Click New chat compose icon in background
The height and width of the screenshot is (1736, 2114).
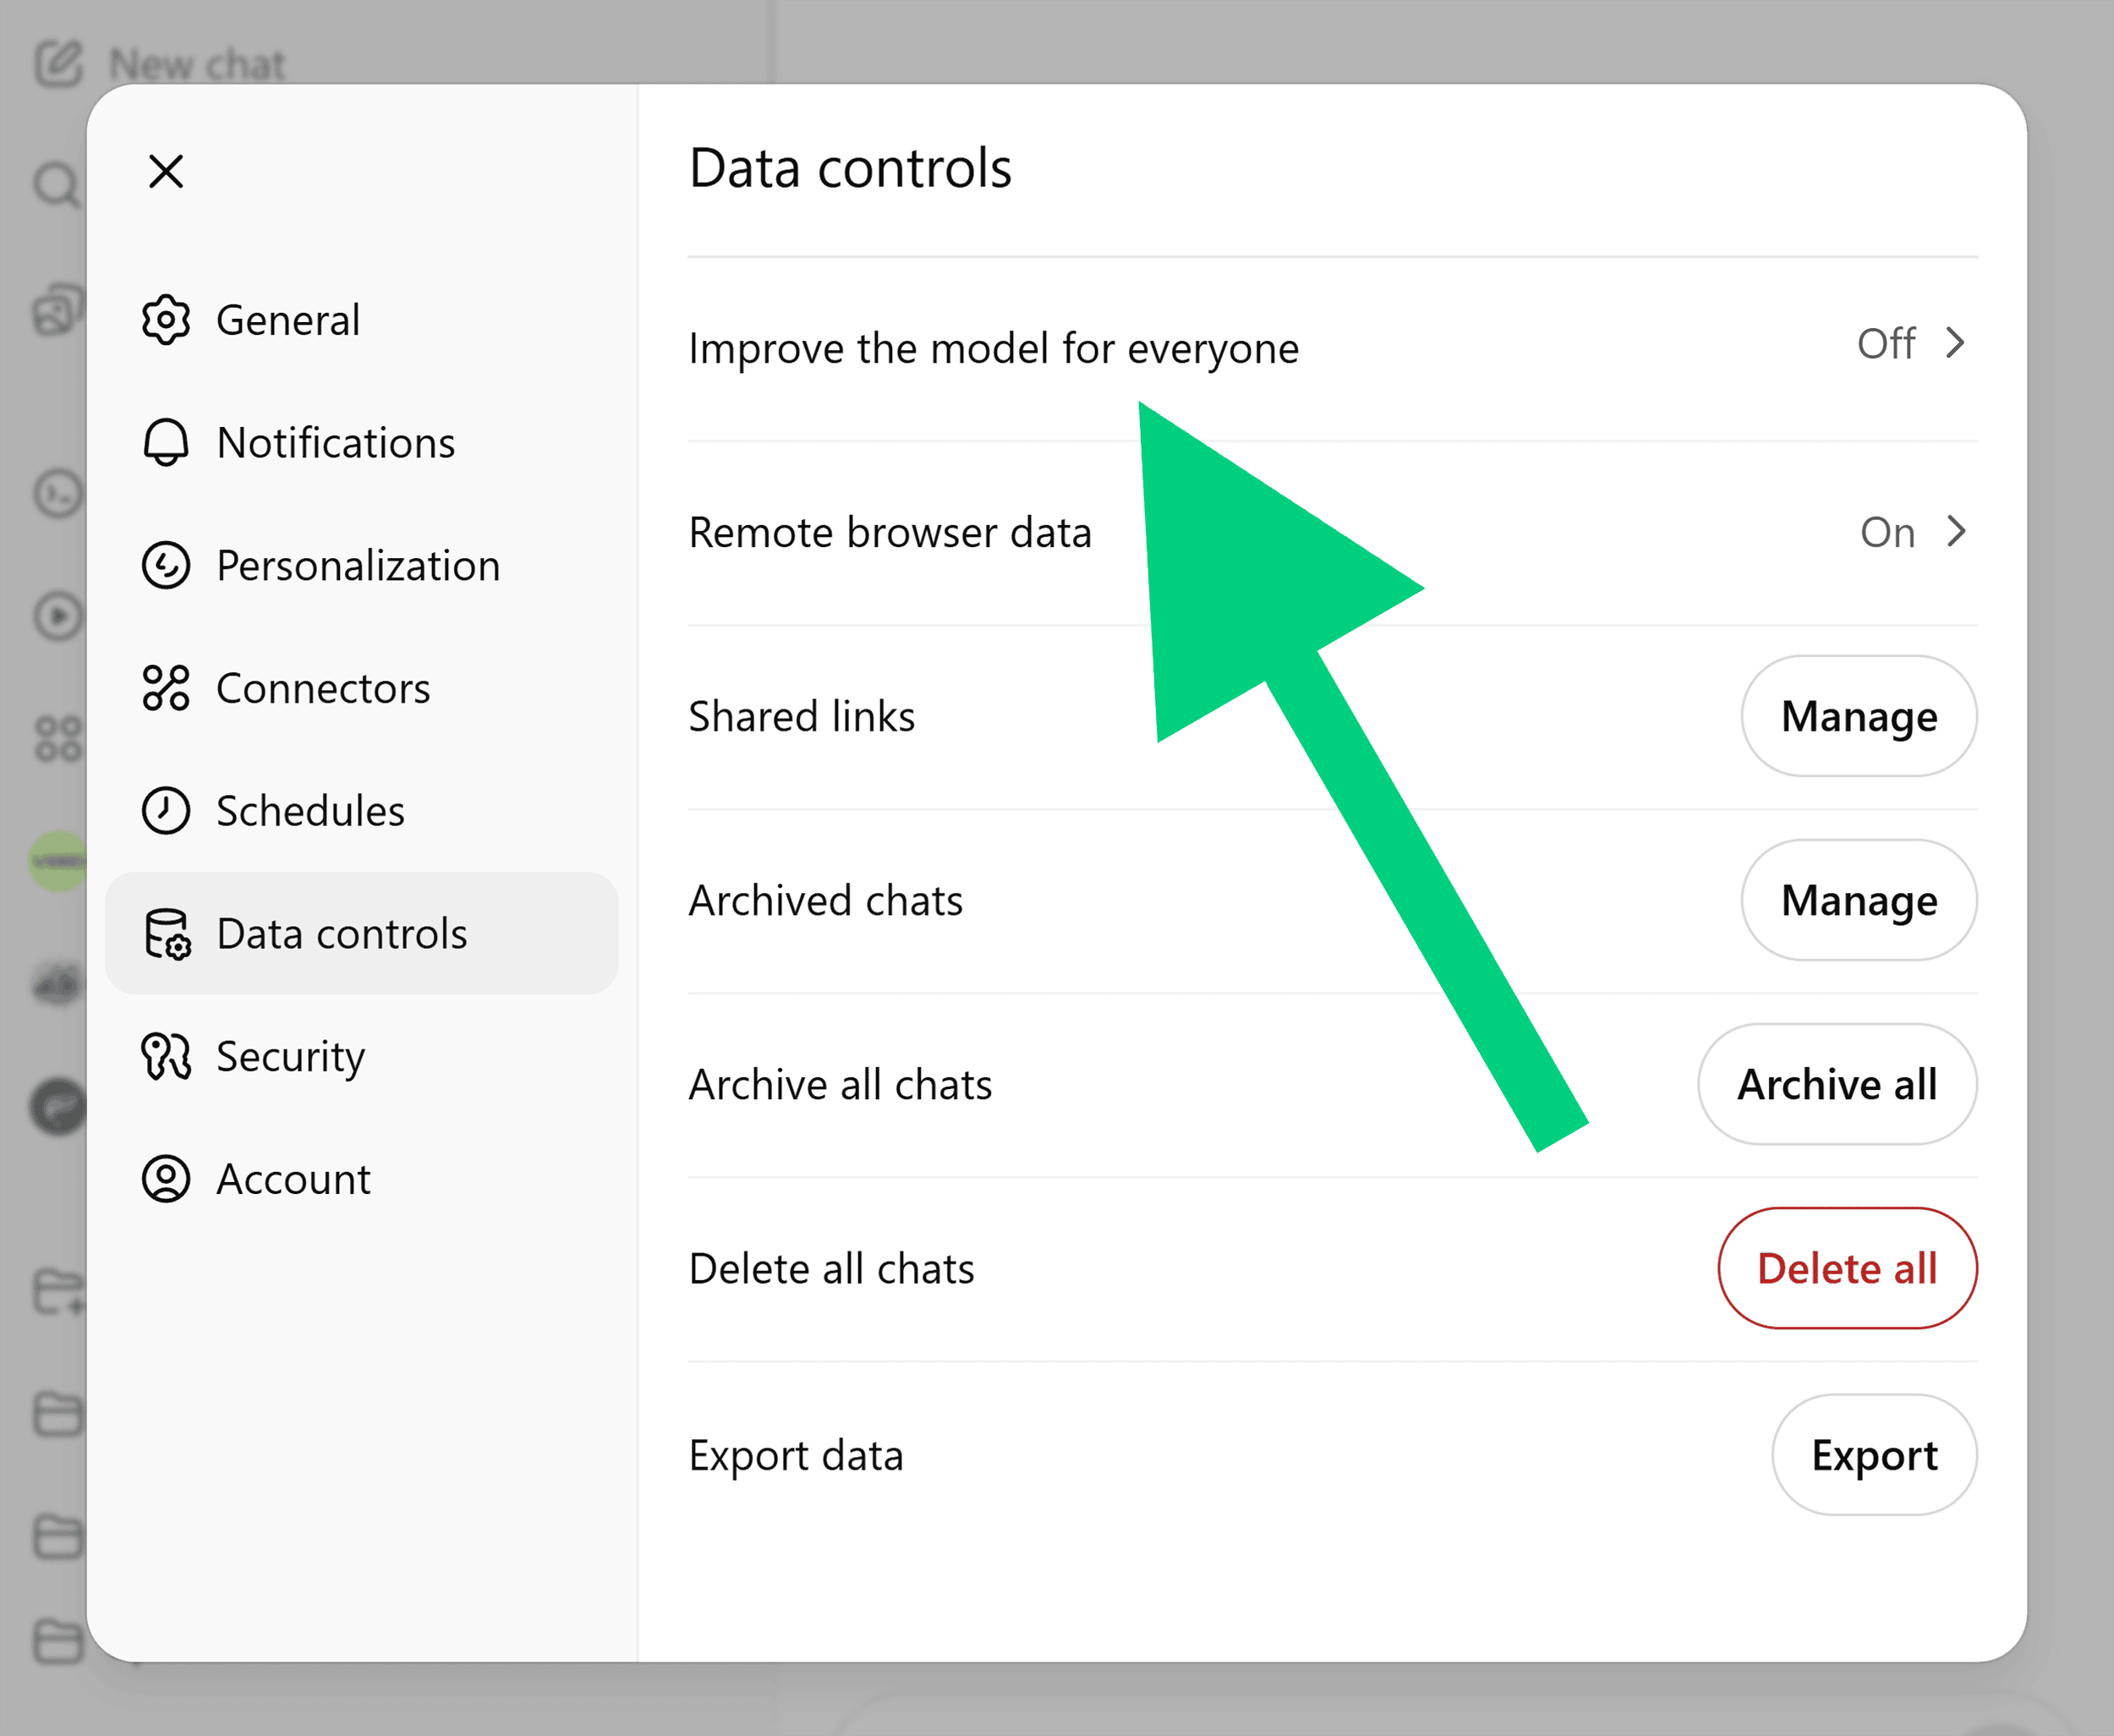click(58, 63)
